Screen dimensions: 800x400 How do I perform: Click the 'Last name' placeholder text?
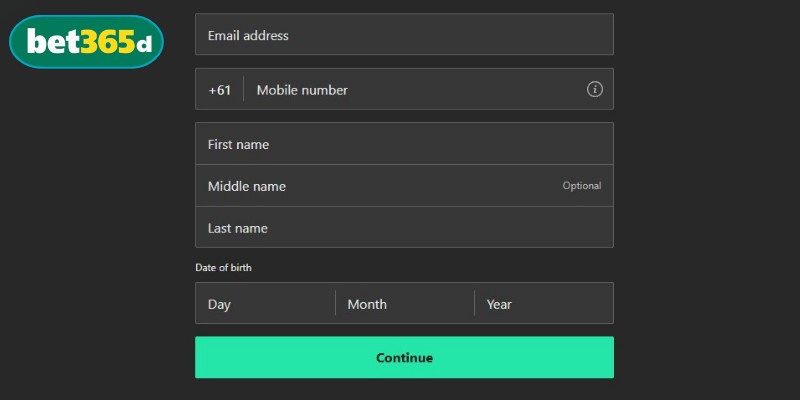point(237,228)
